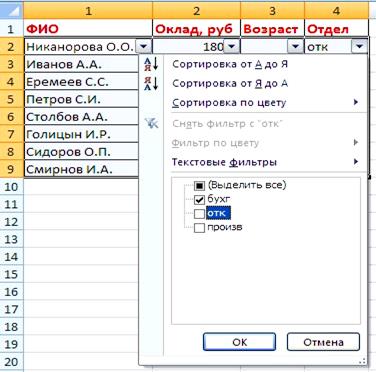Screen dimensions: 376x372
Task: Enable the произв checkbox
Action: (x=199, y=228)
